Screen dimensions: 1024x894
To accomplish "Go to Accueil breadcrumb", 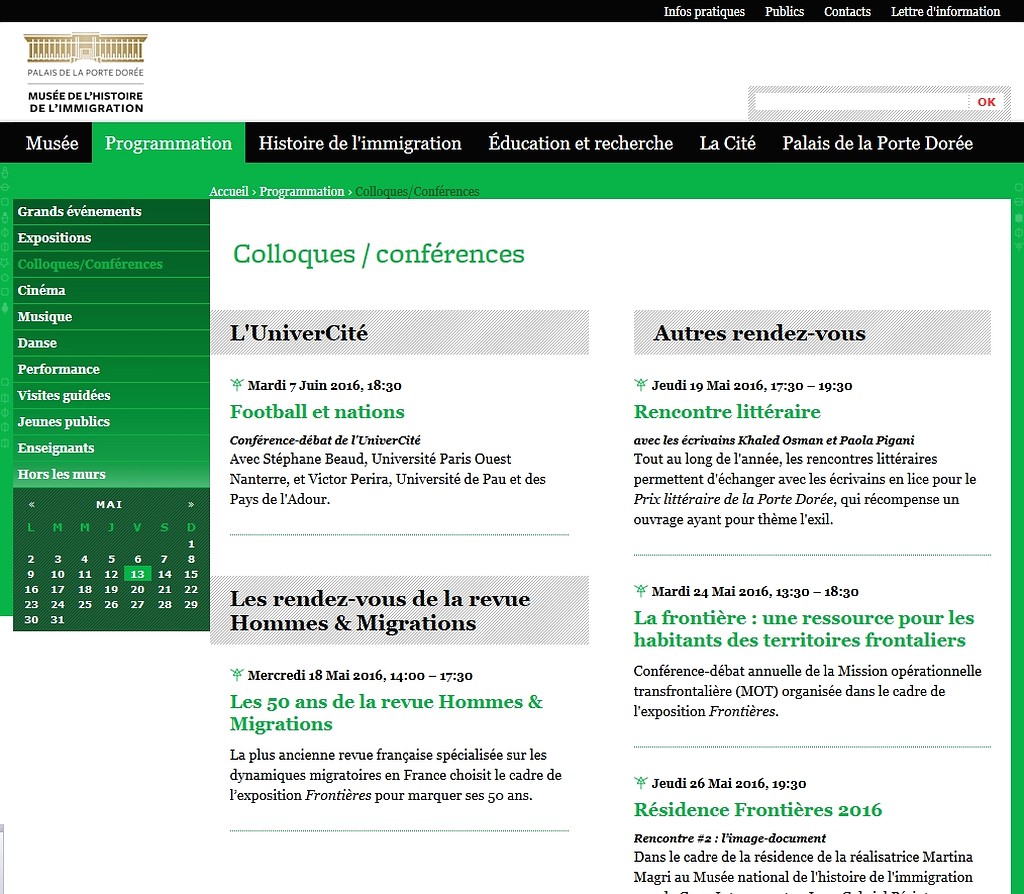I will pos(229,191).
